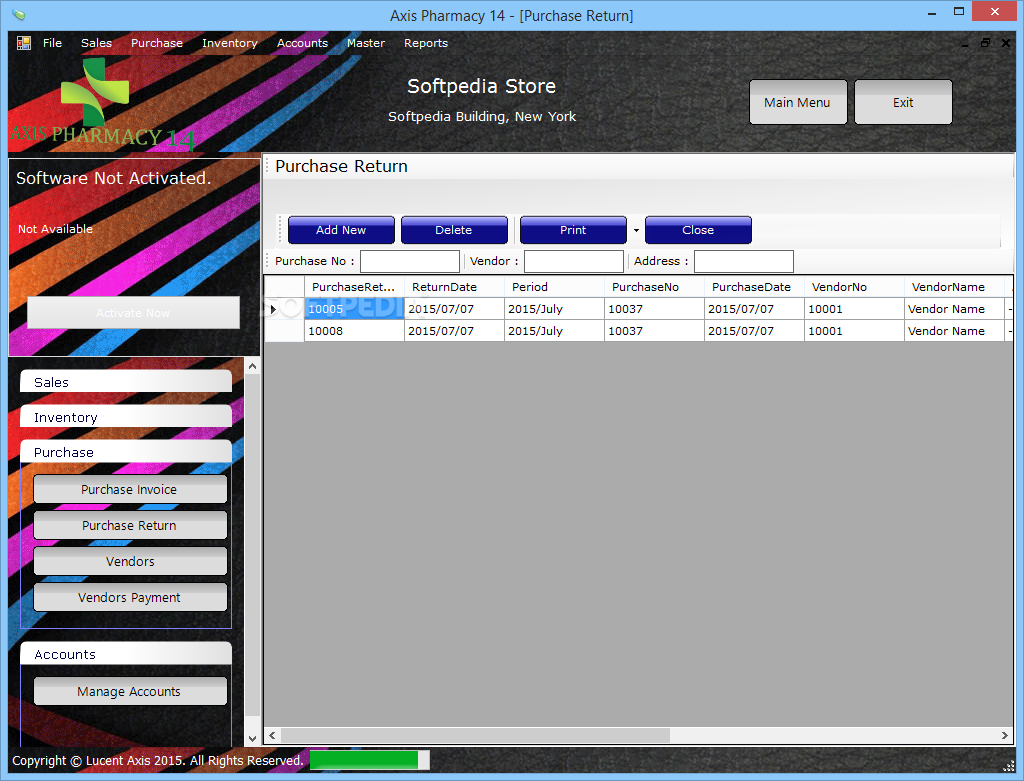Screen dimensions: 1024x781
Task: Click the Print button
Action: (573, 230)
